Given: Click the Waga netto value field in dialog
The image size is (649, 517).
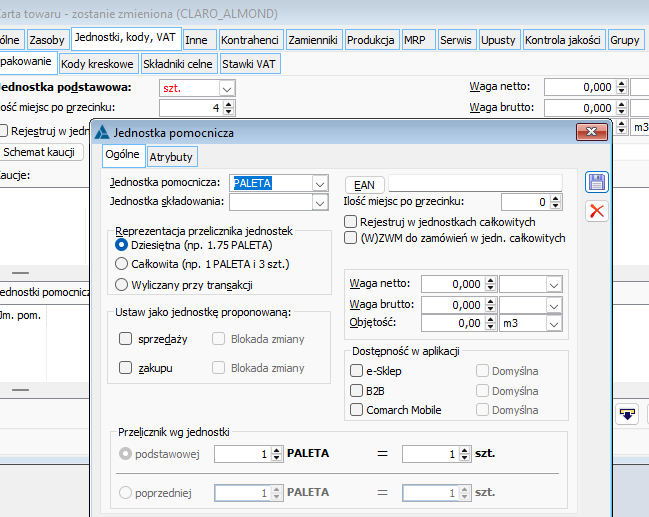Looking at the screenshot, I should [x=453, y=284].
